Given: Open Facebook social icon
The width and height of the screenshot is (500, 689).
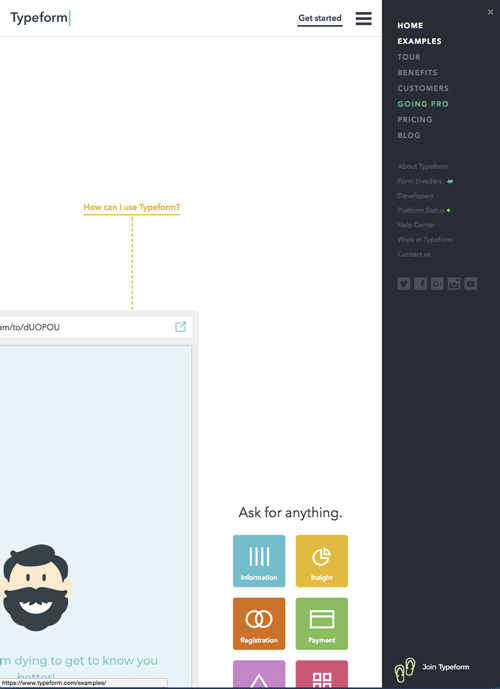Looking at the screenshot, I should pos(420,284).
